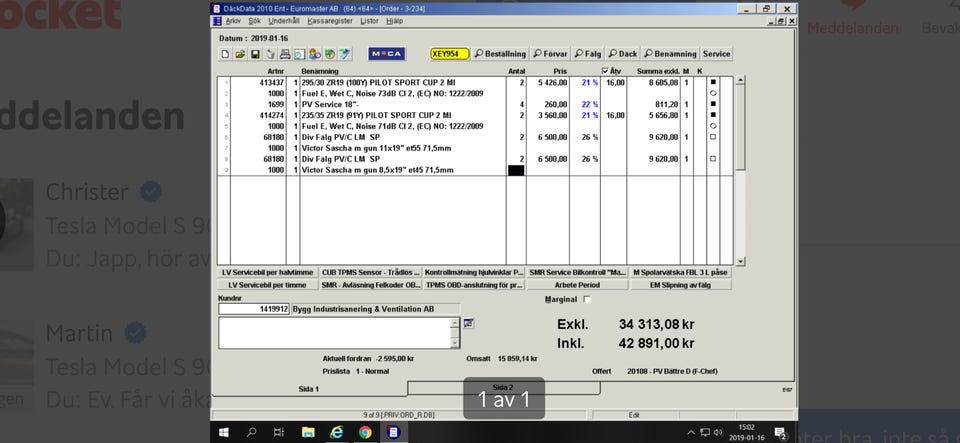This screenshot has width=960, height=443.
Task: Click LV Servicebil per timme button
Action: click(x=268, y=285)
